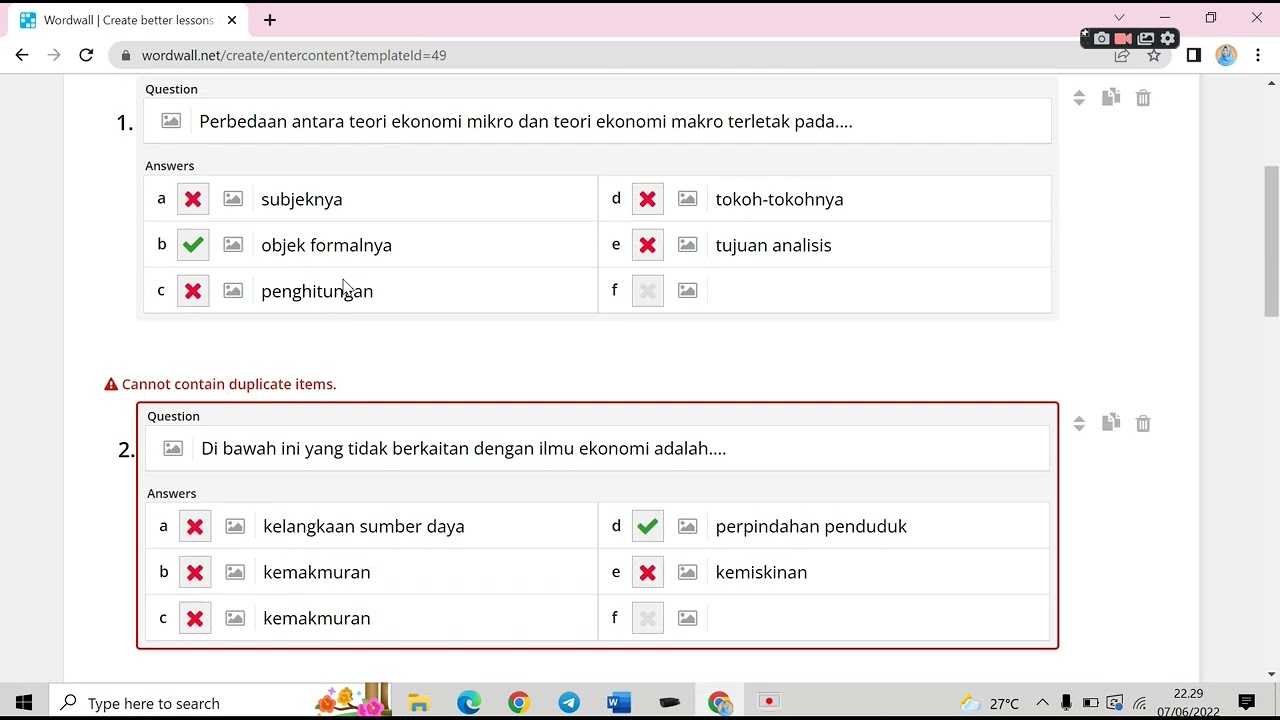
Task: Toggle correctness of 'tokoh-tokohnya'
Action: click(647, 199)
